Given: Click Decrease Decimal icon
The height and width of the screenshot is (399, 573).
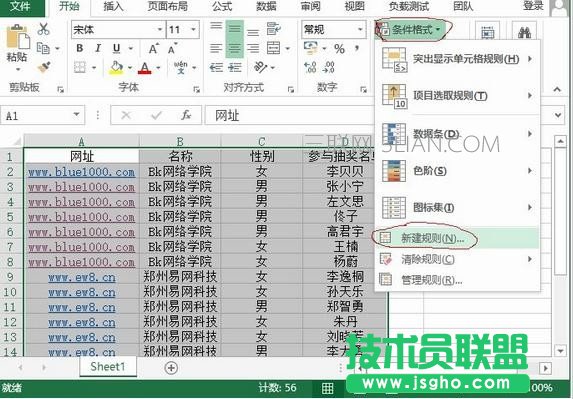Looking at the screenshot, I should click(x=329, y=67).
